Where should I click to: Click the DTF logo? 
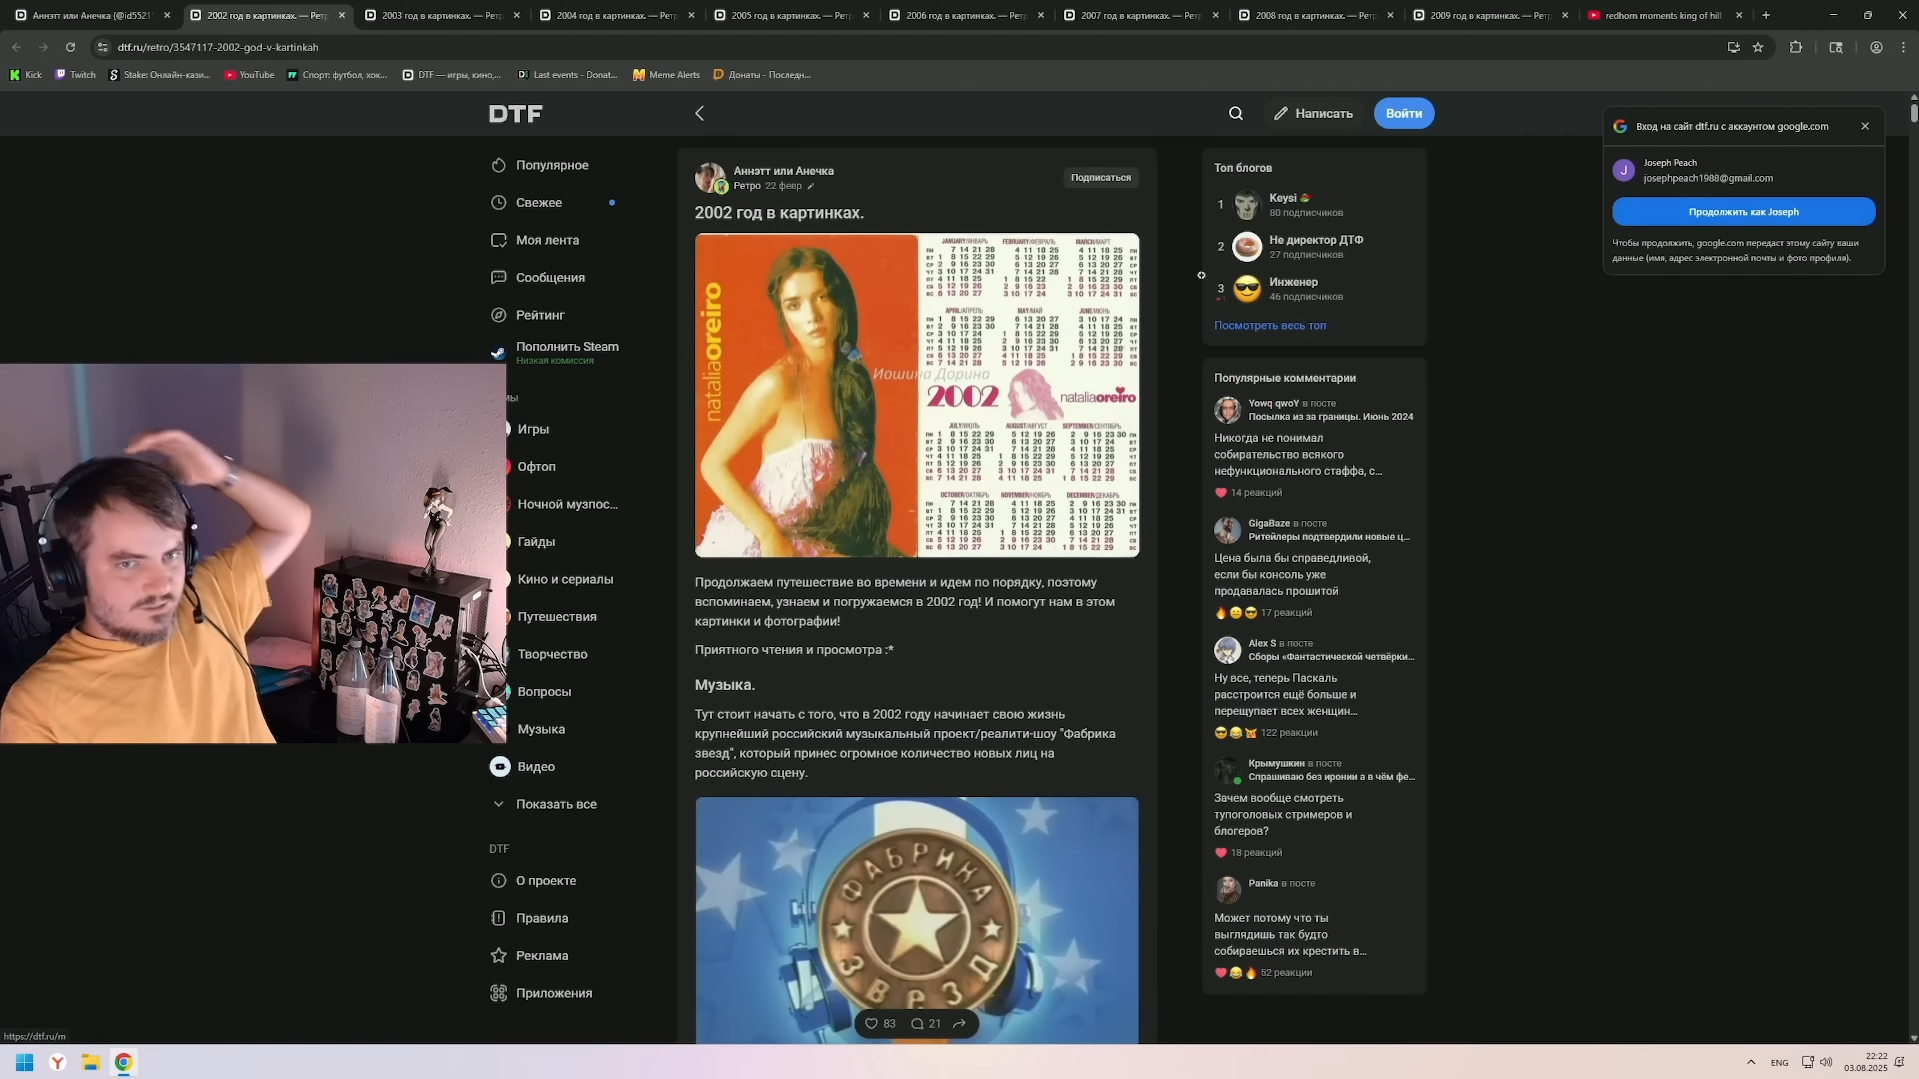pyautogui.click(x=515, y=114)
